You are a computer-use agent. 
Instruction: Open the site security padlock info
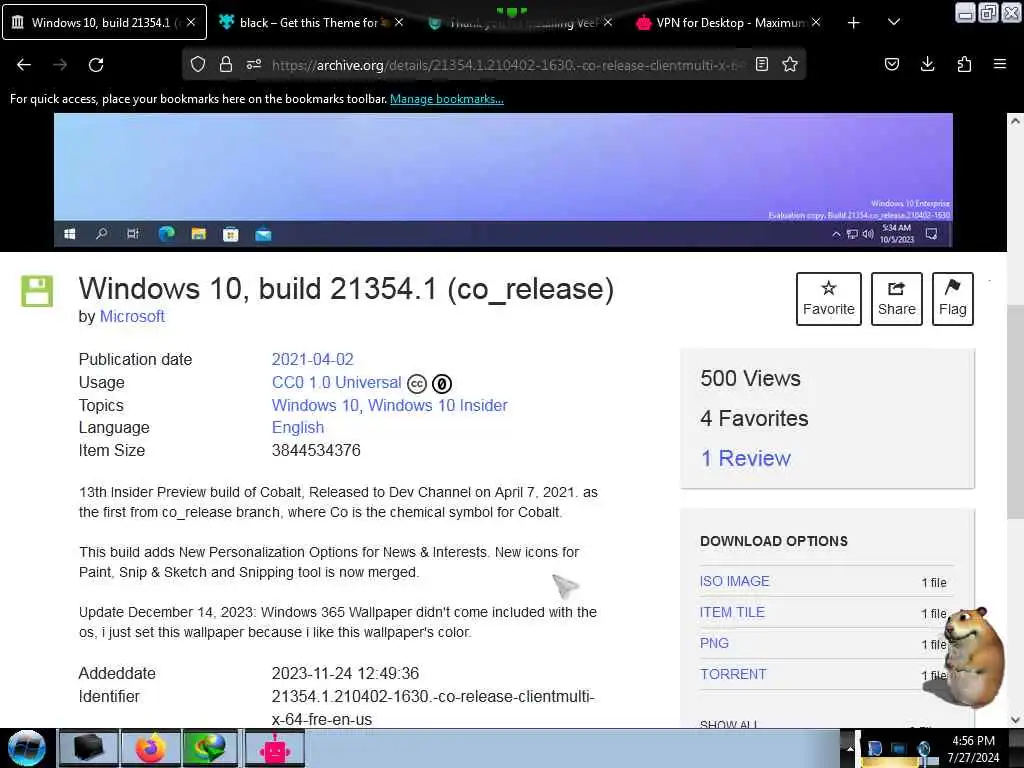click(x=226, y=64)
